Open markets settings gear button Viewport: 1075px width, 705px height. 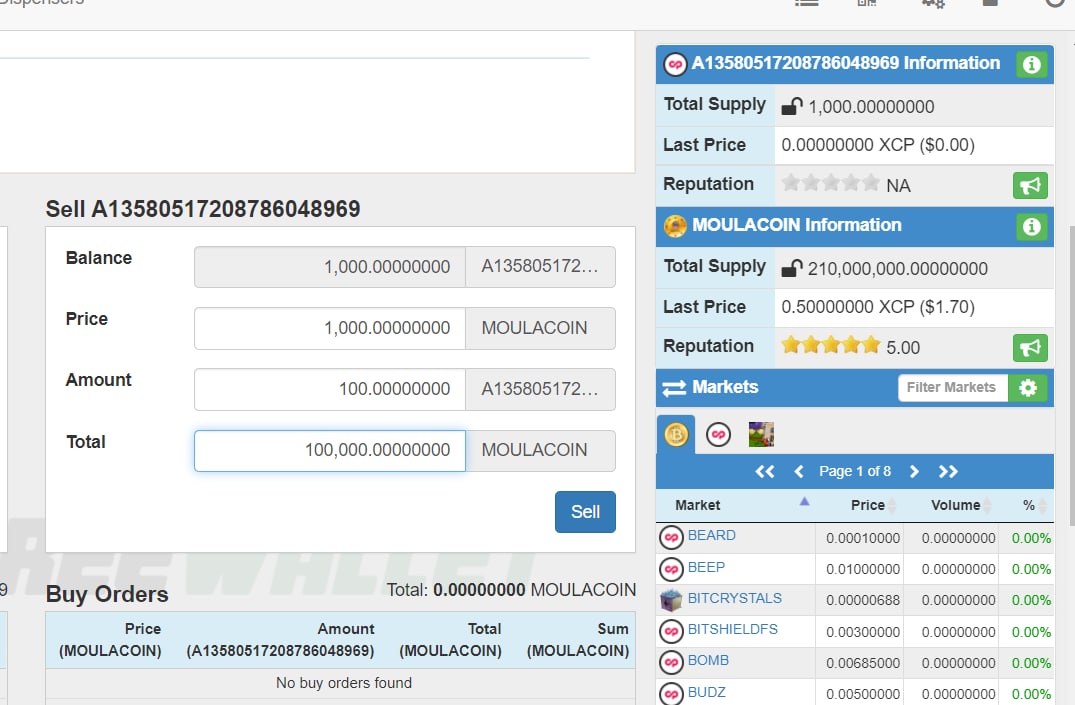point(1028,387)
